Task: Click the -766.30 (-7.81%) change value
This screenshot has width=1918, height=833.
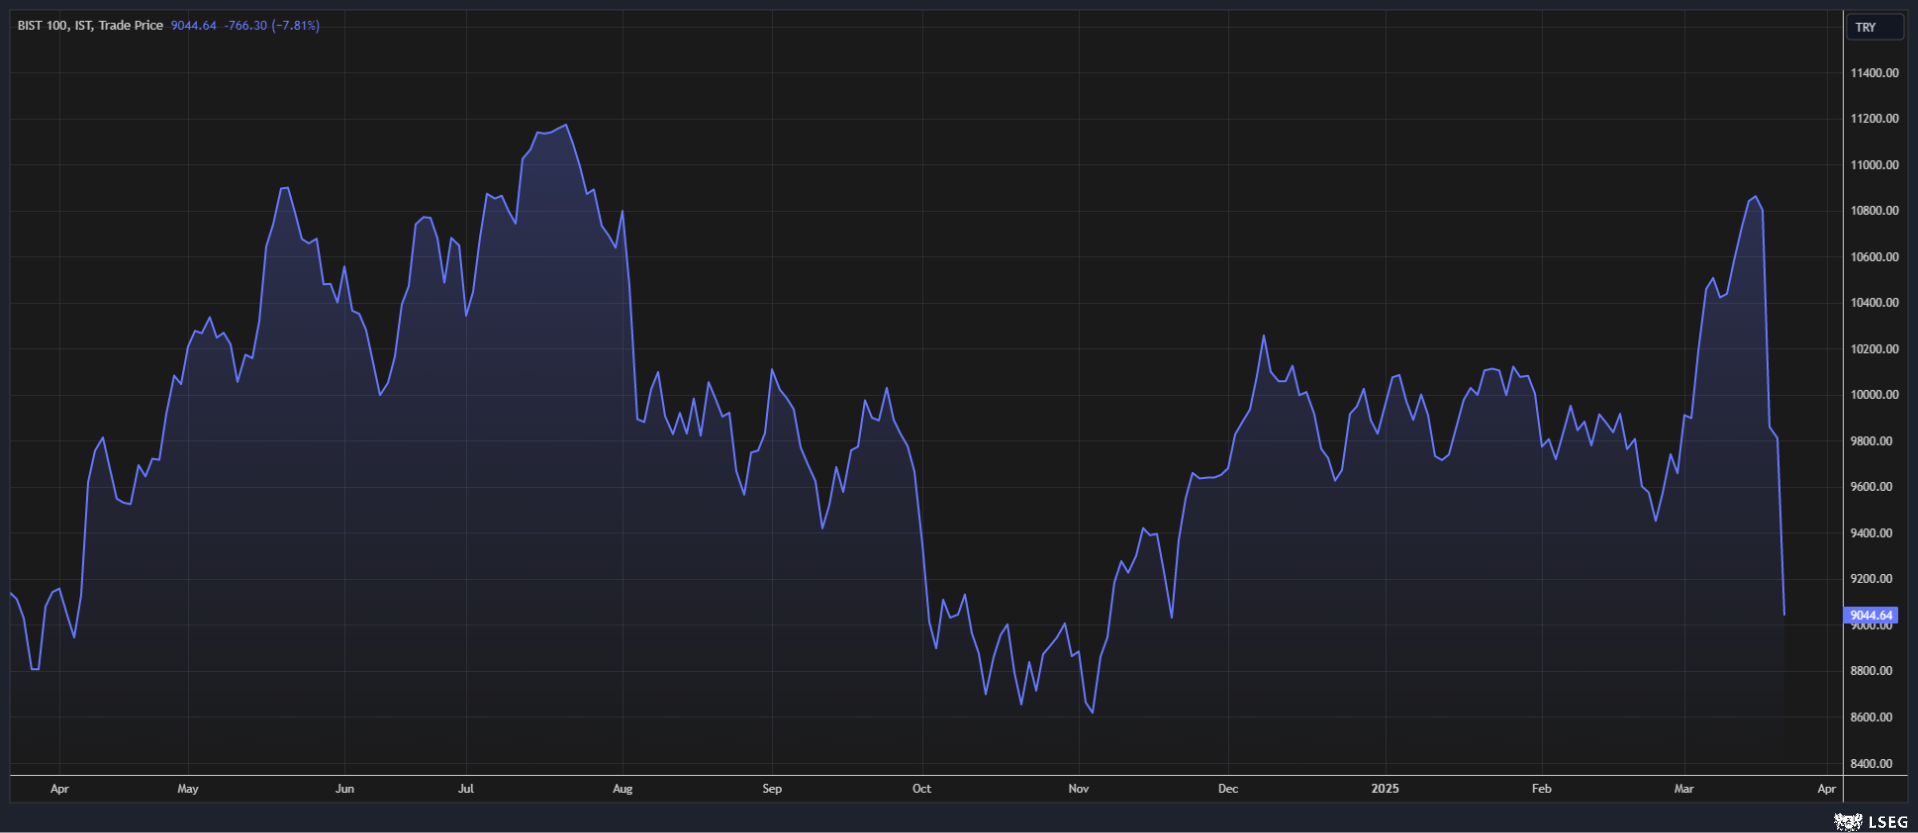Action: [x=272, y=25]
